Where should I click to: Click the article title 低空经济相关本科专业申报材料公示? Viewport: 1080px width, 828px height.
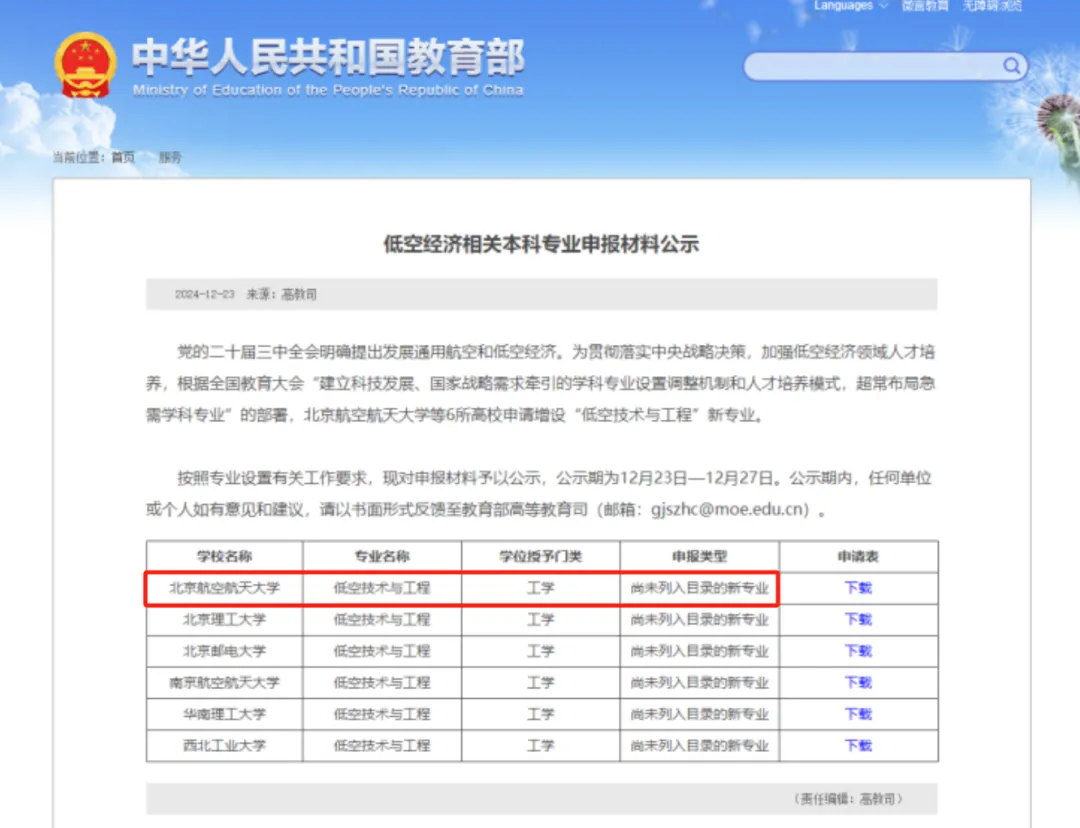[541, 244]
